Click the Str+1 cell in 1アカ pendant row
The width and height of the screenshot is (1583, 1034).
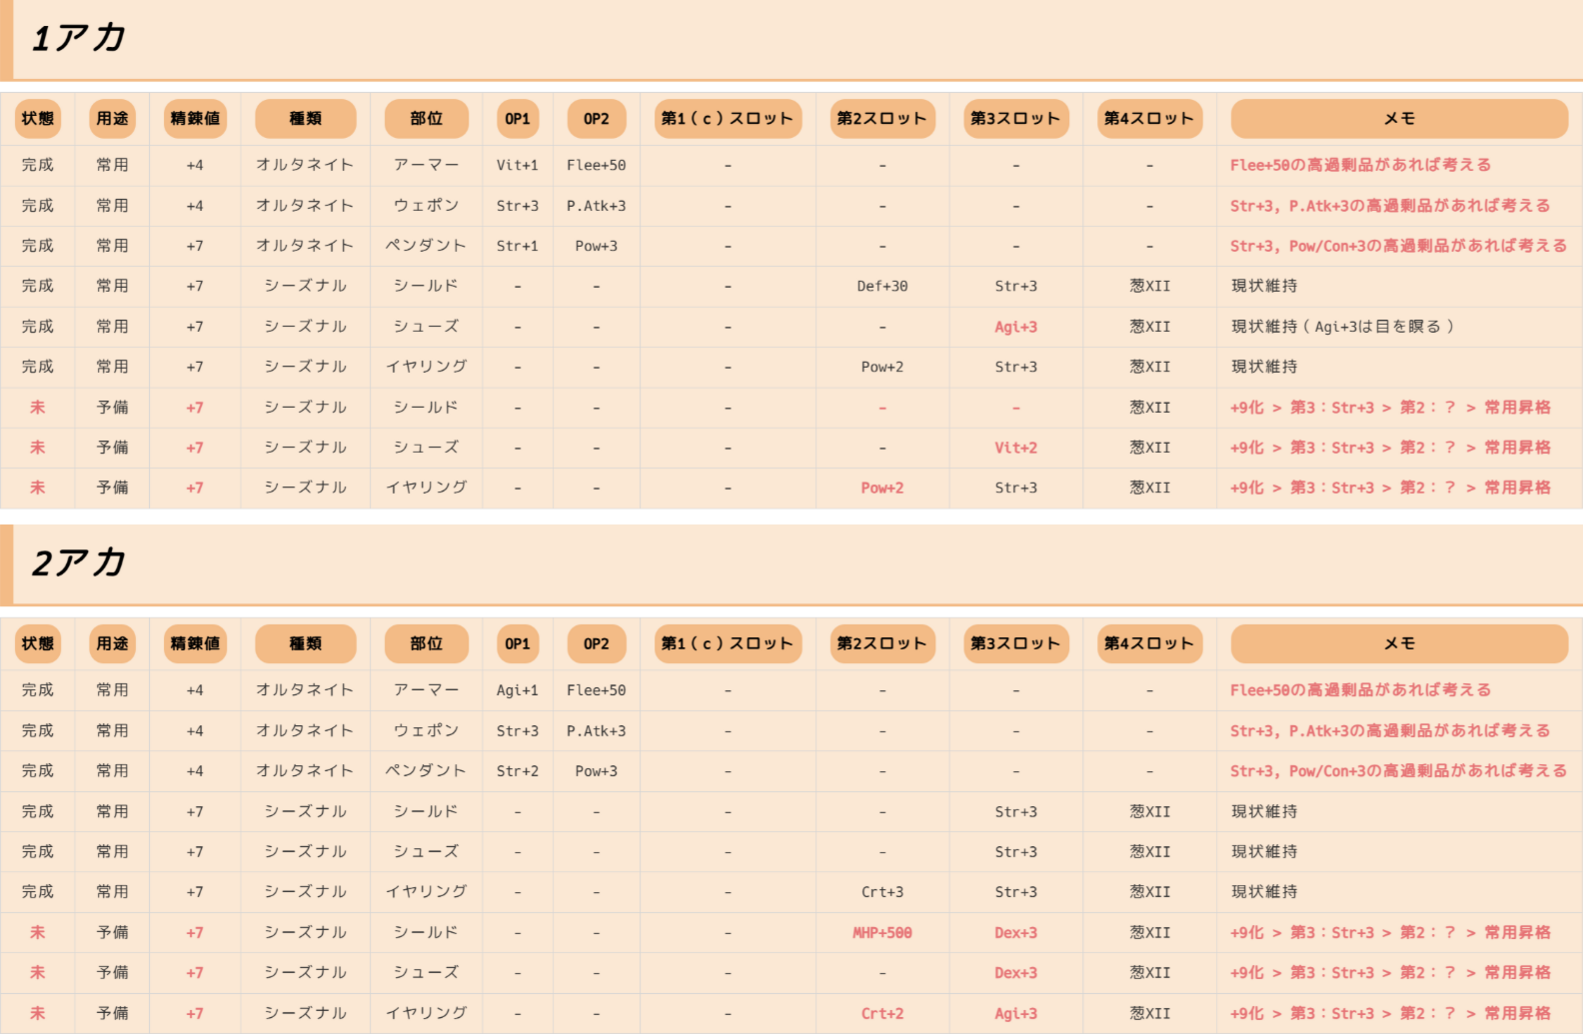(517, 246)
